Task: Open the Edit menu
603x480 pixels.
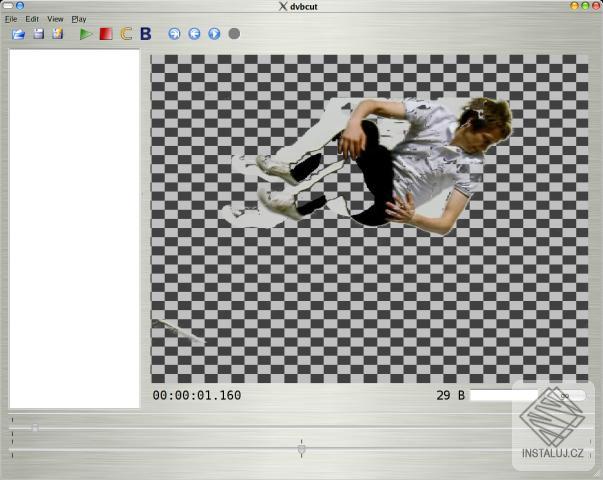Action: (32, 19)
